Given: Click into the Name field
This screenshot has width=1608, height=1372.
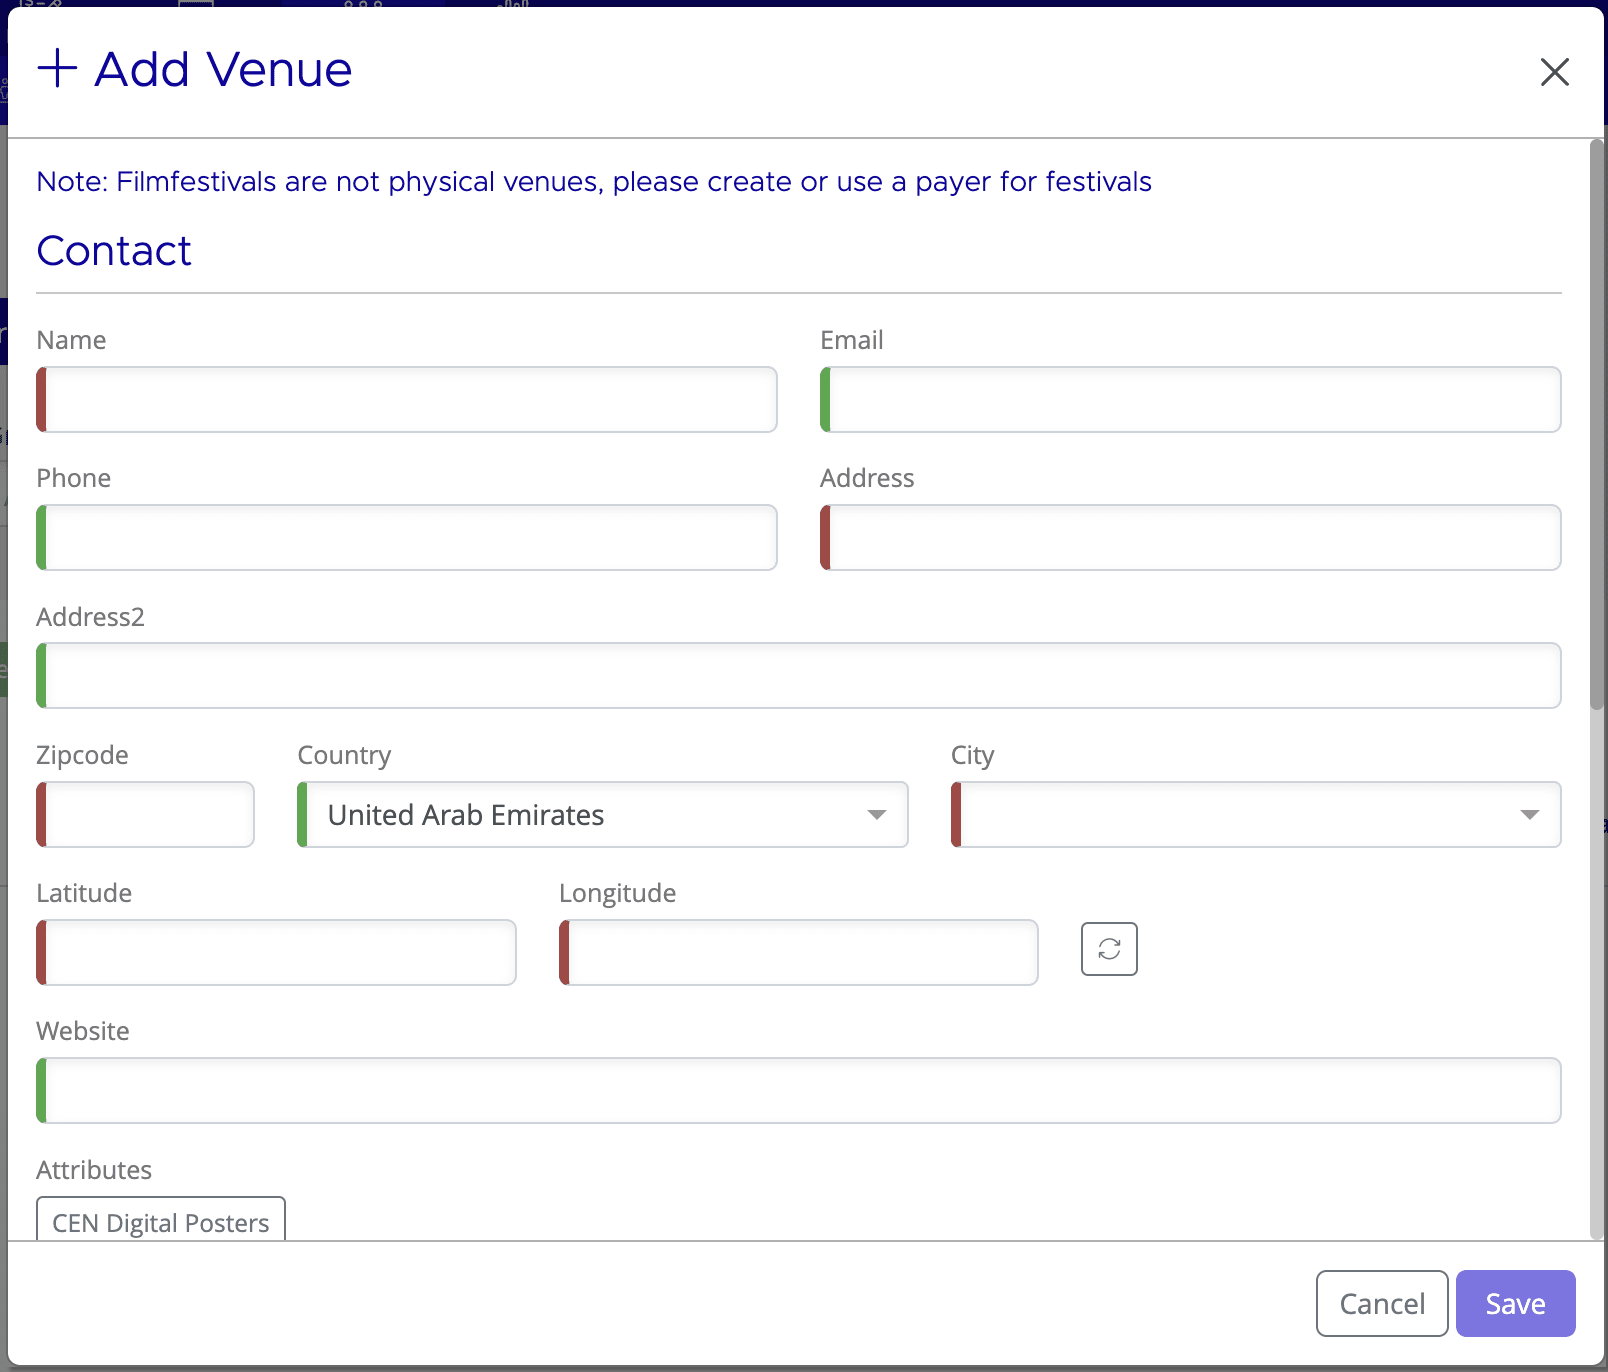Looking at the screenshot, I should pyautogui.click(x=405, y=399).
